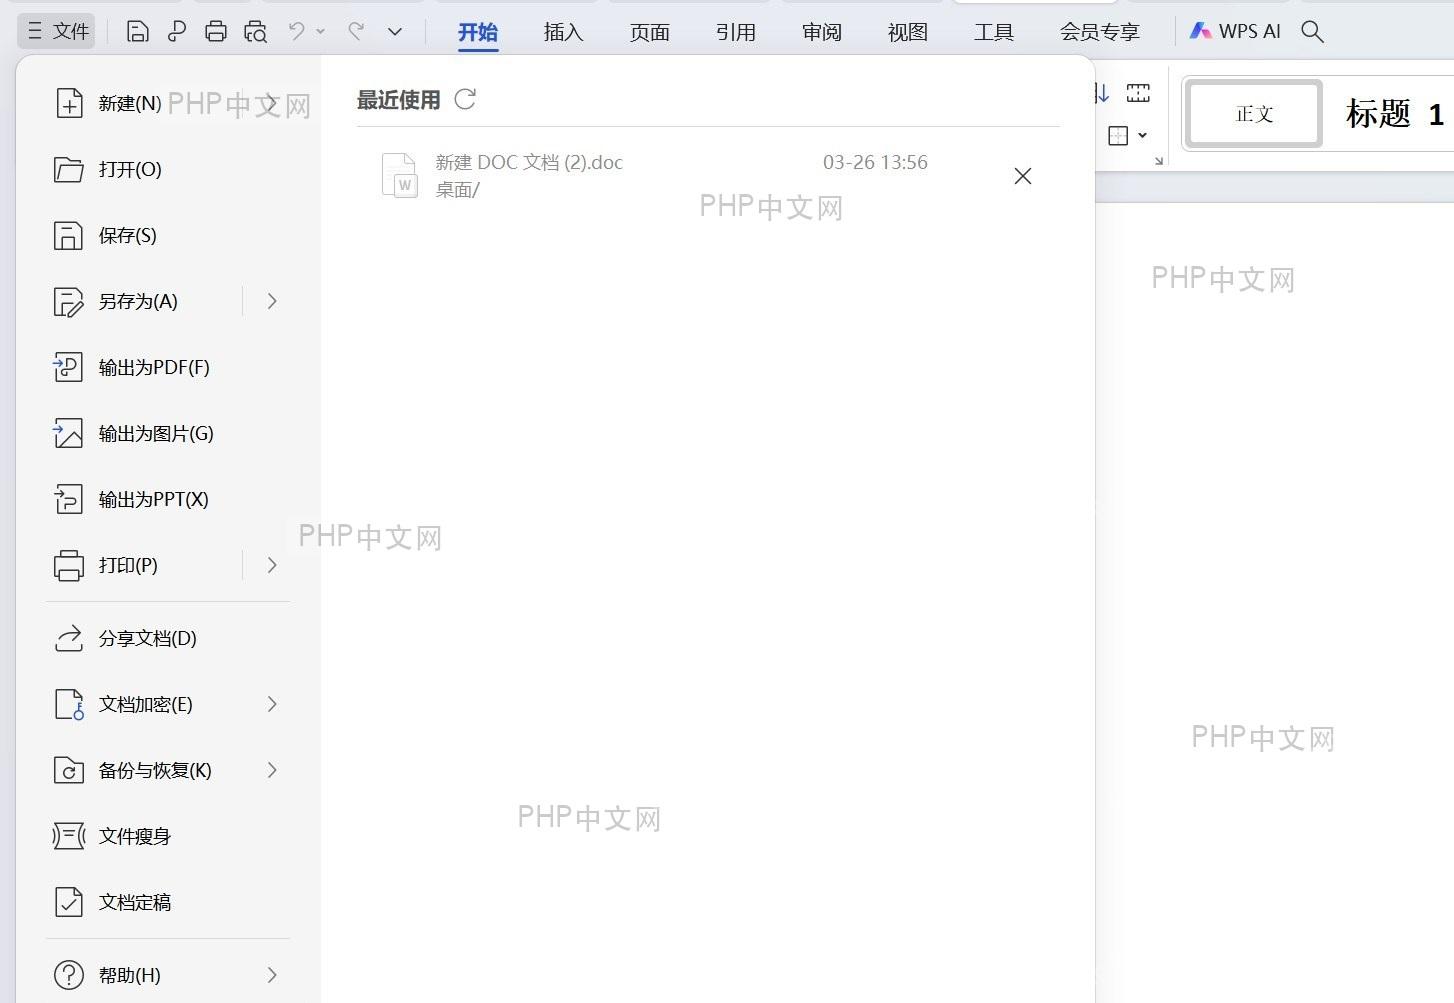Choose 打开(O) from the file menu
The width and height of the screenshot is (1454, 1003).
(x=168, y=169)
